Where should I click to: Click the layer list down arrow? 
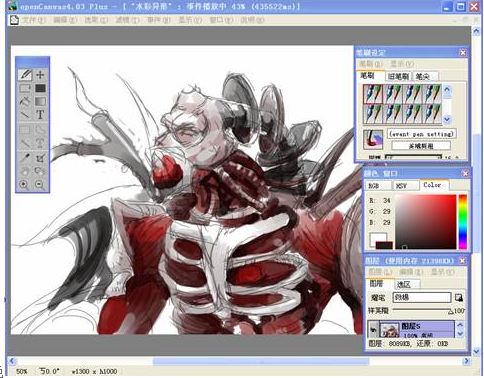point(460,333)
